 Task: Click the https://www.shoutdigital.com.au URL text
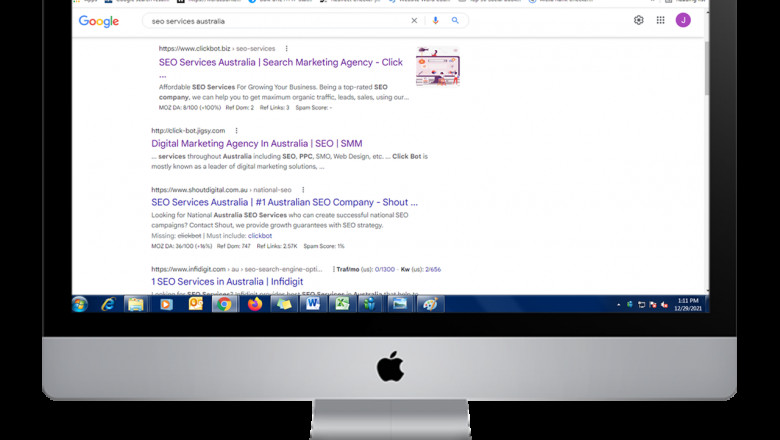pos(199,189)
